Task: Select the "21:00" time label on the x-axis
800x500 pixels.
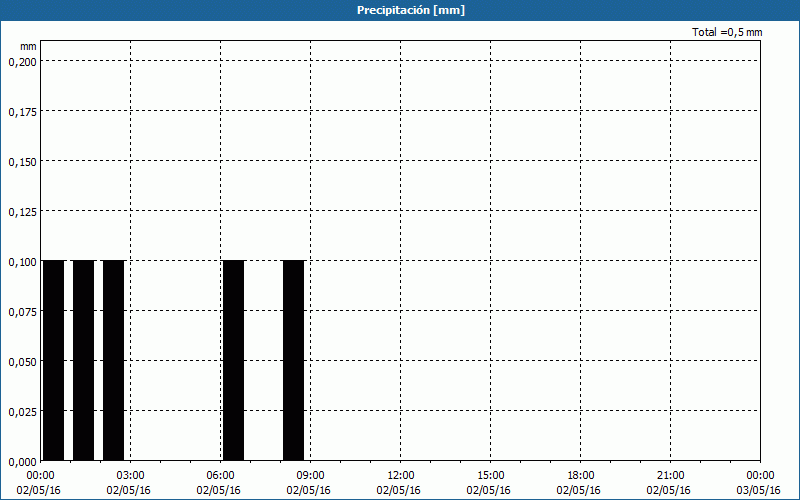Action: tap(670, 476)
